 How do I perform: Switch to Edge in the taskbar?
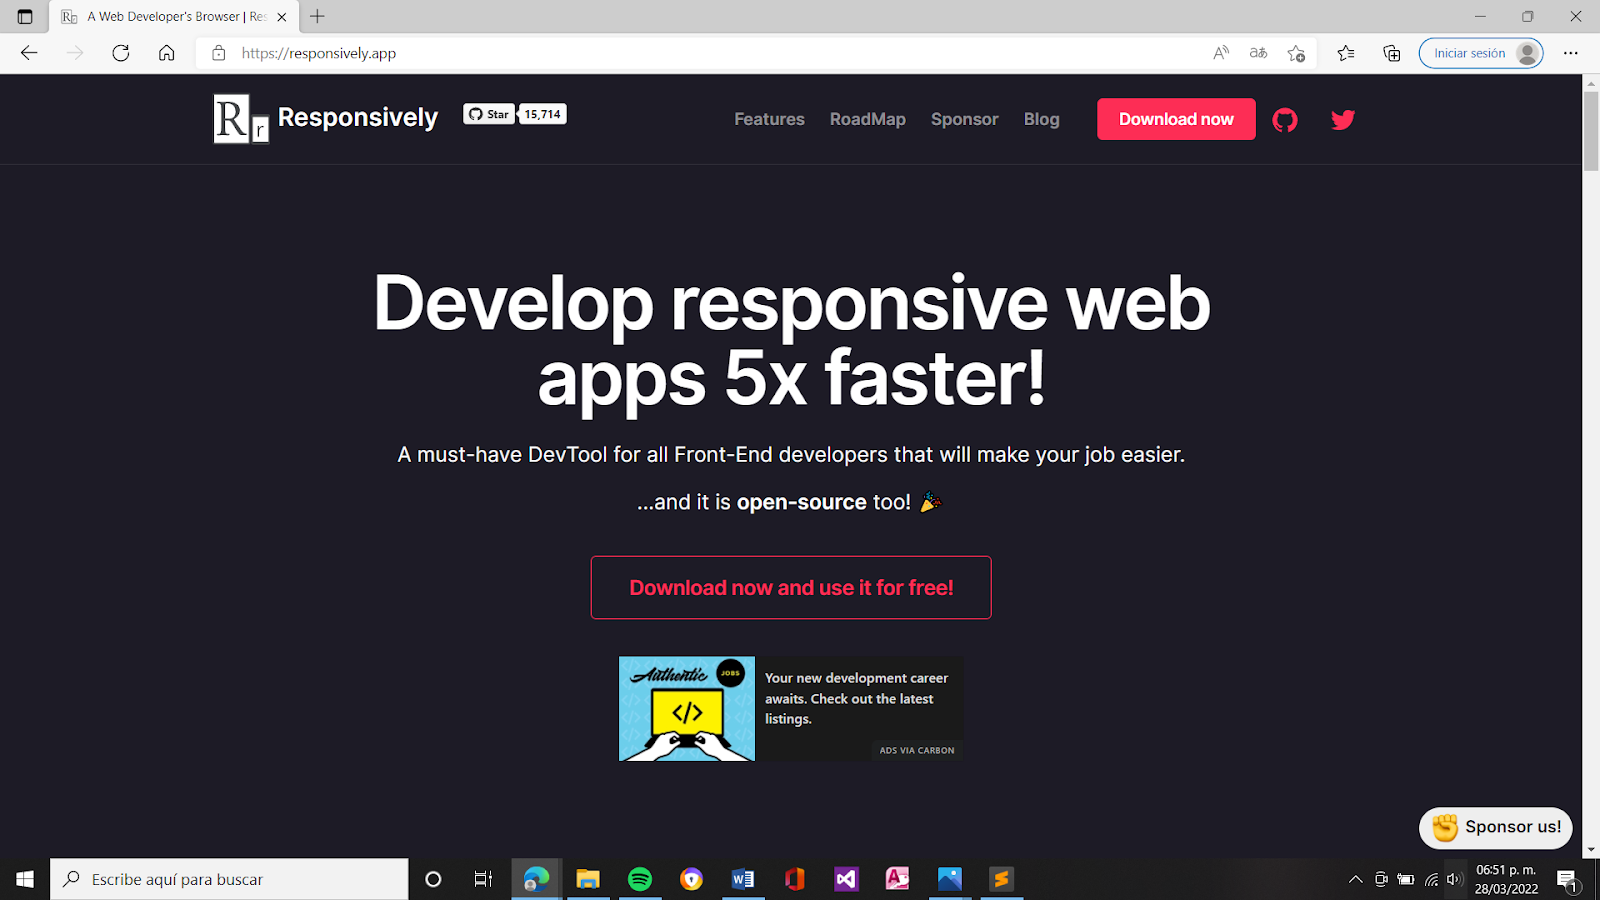(536, 879)
